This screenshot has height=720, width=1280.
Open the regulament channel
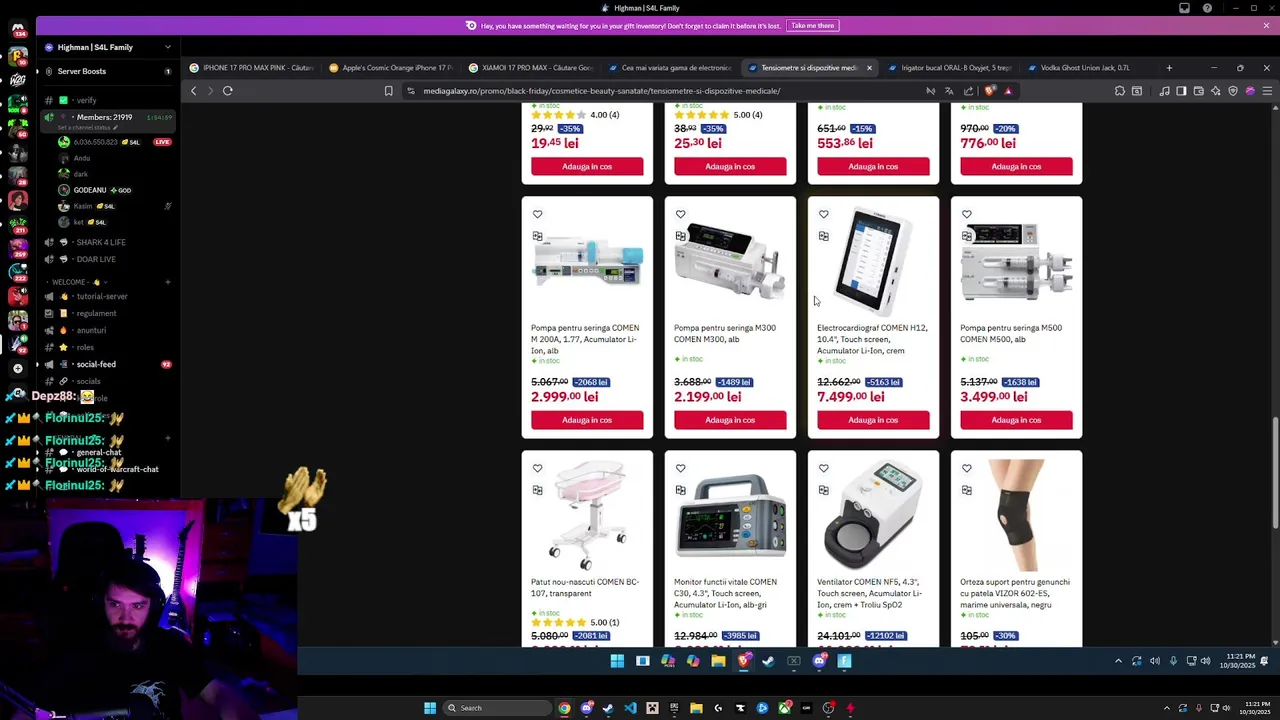click(x=108, y=313)
